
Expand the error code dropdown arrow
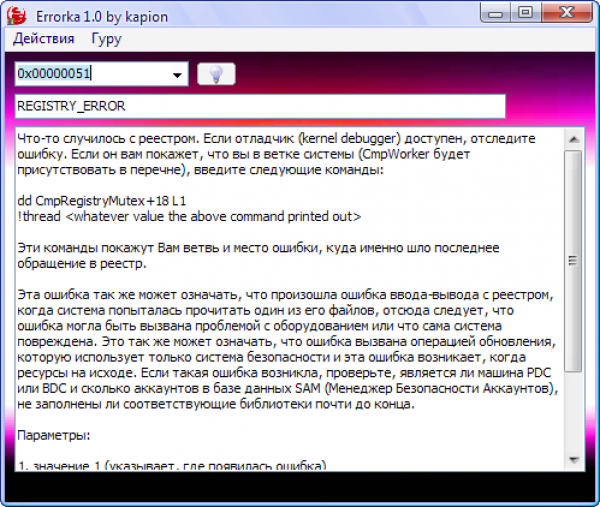click(177, 75)
